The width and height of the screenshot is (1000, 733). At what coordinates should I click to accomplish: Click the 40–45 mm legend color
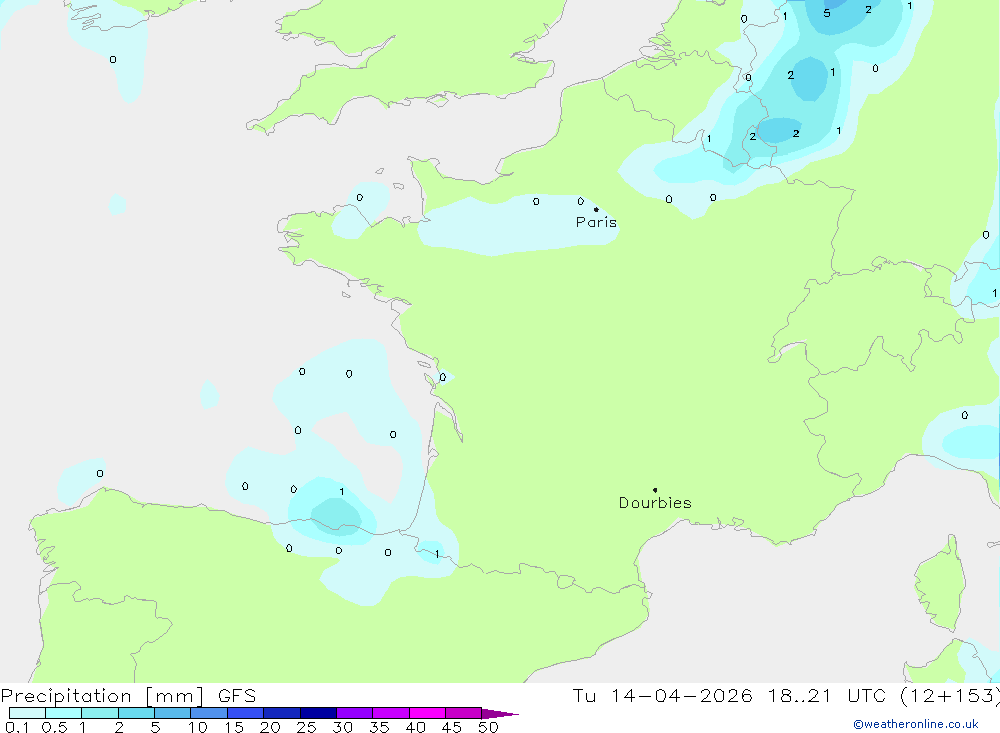tap(427, 713)
